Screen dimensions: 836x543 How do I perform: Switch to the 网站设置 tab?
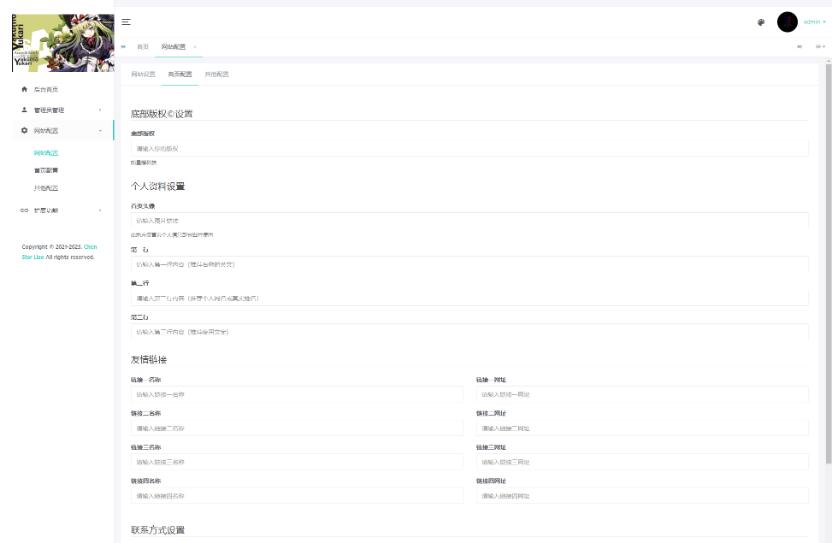tap(143, 74)
